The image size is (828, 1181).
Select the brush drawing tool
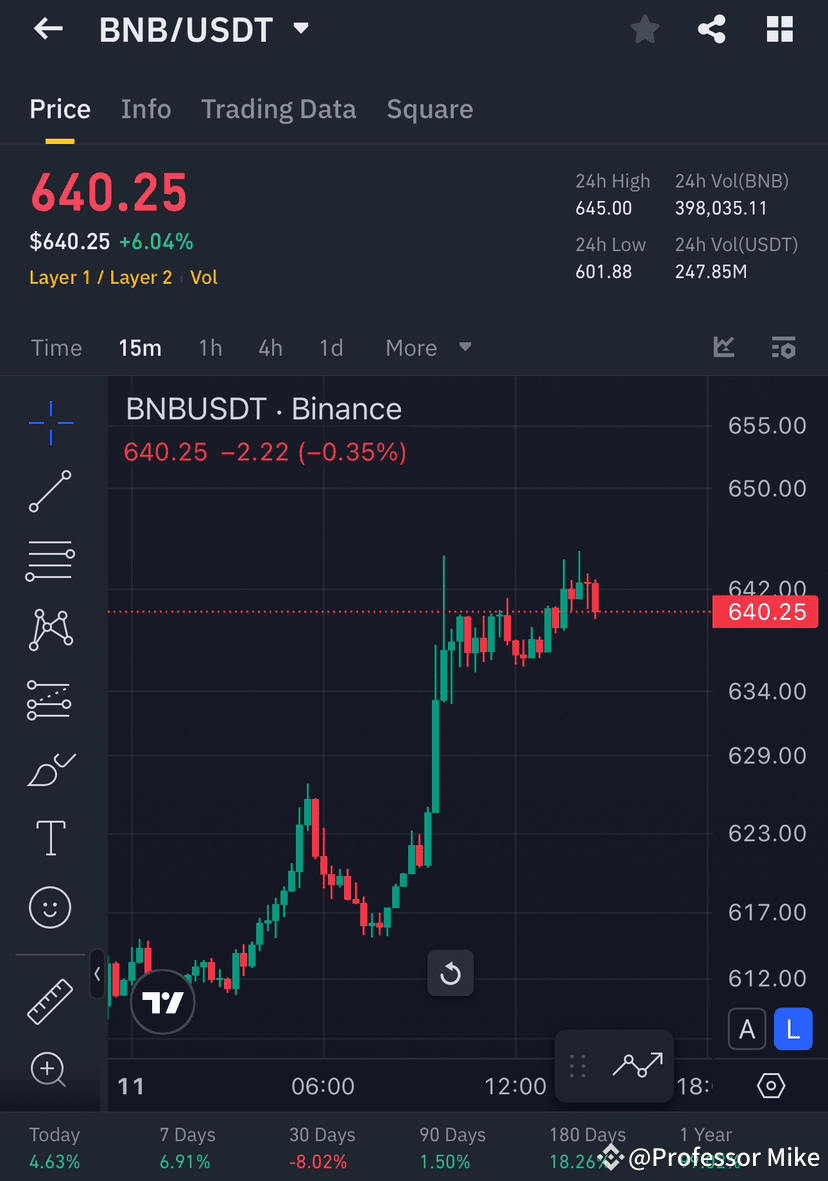coord(50,770)
